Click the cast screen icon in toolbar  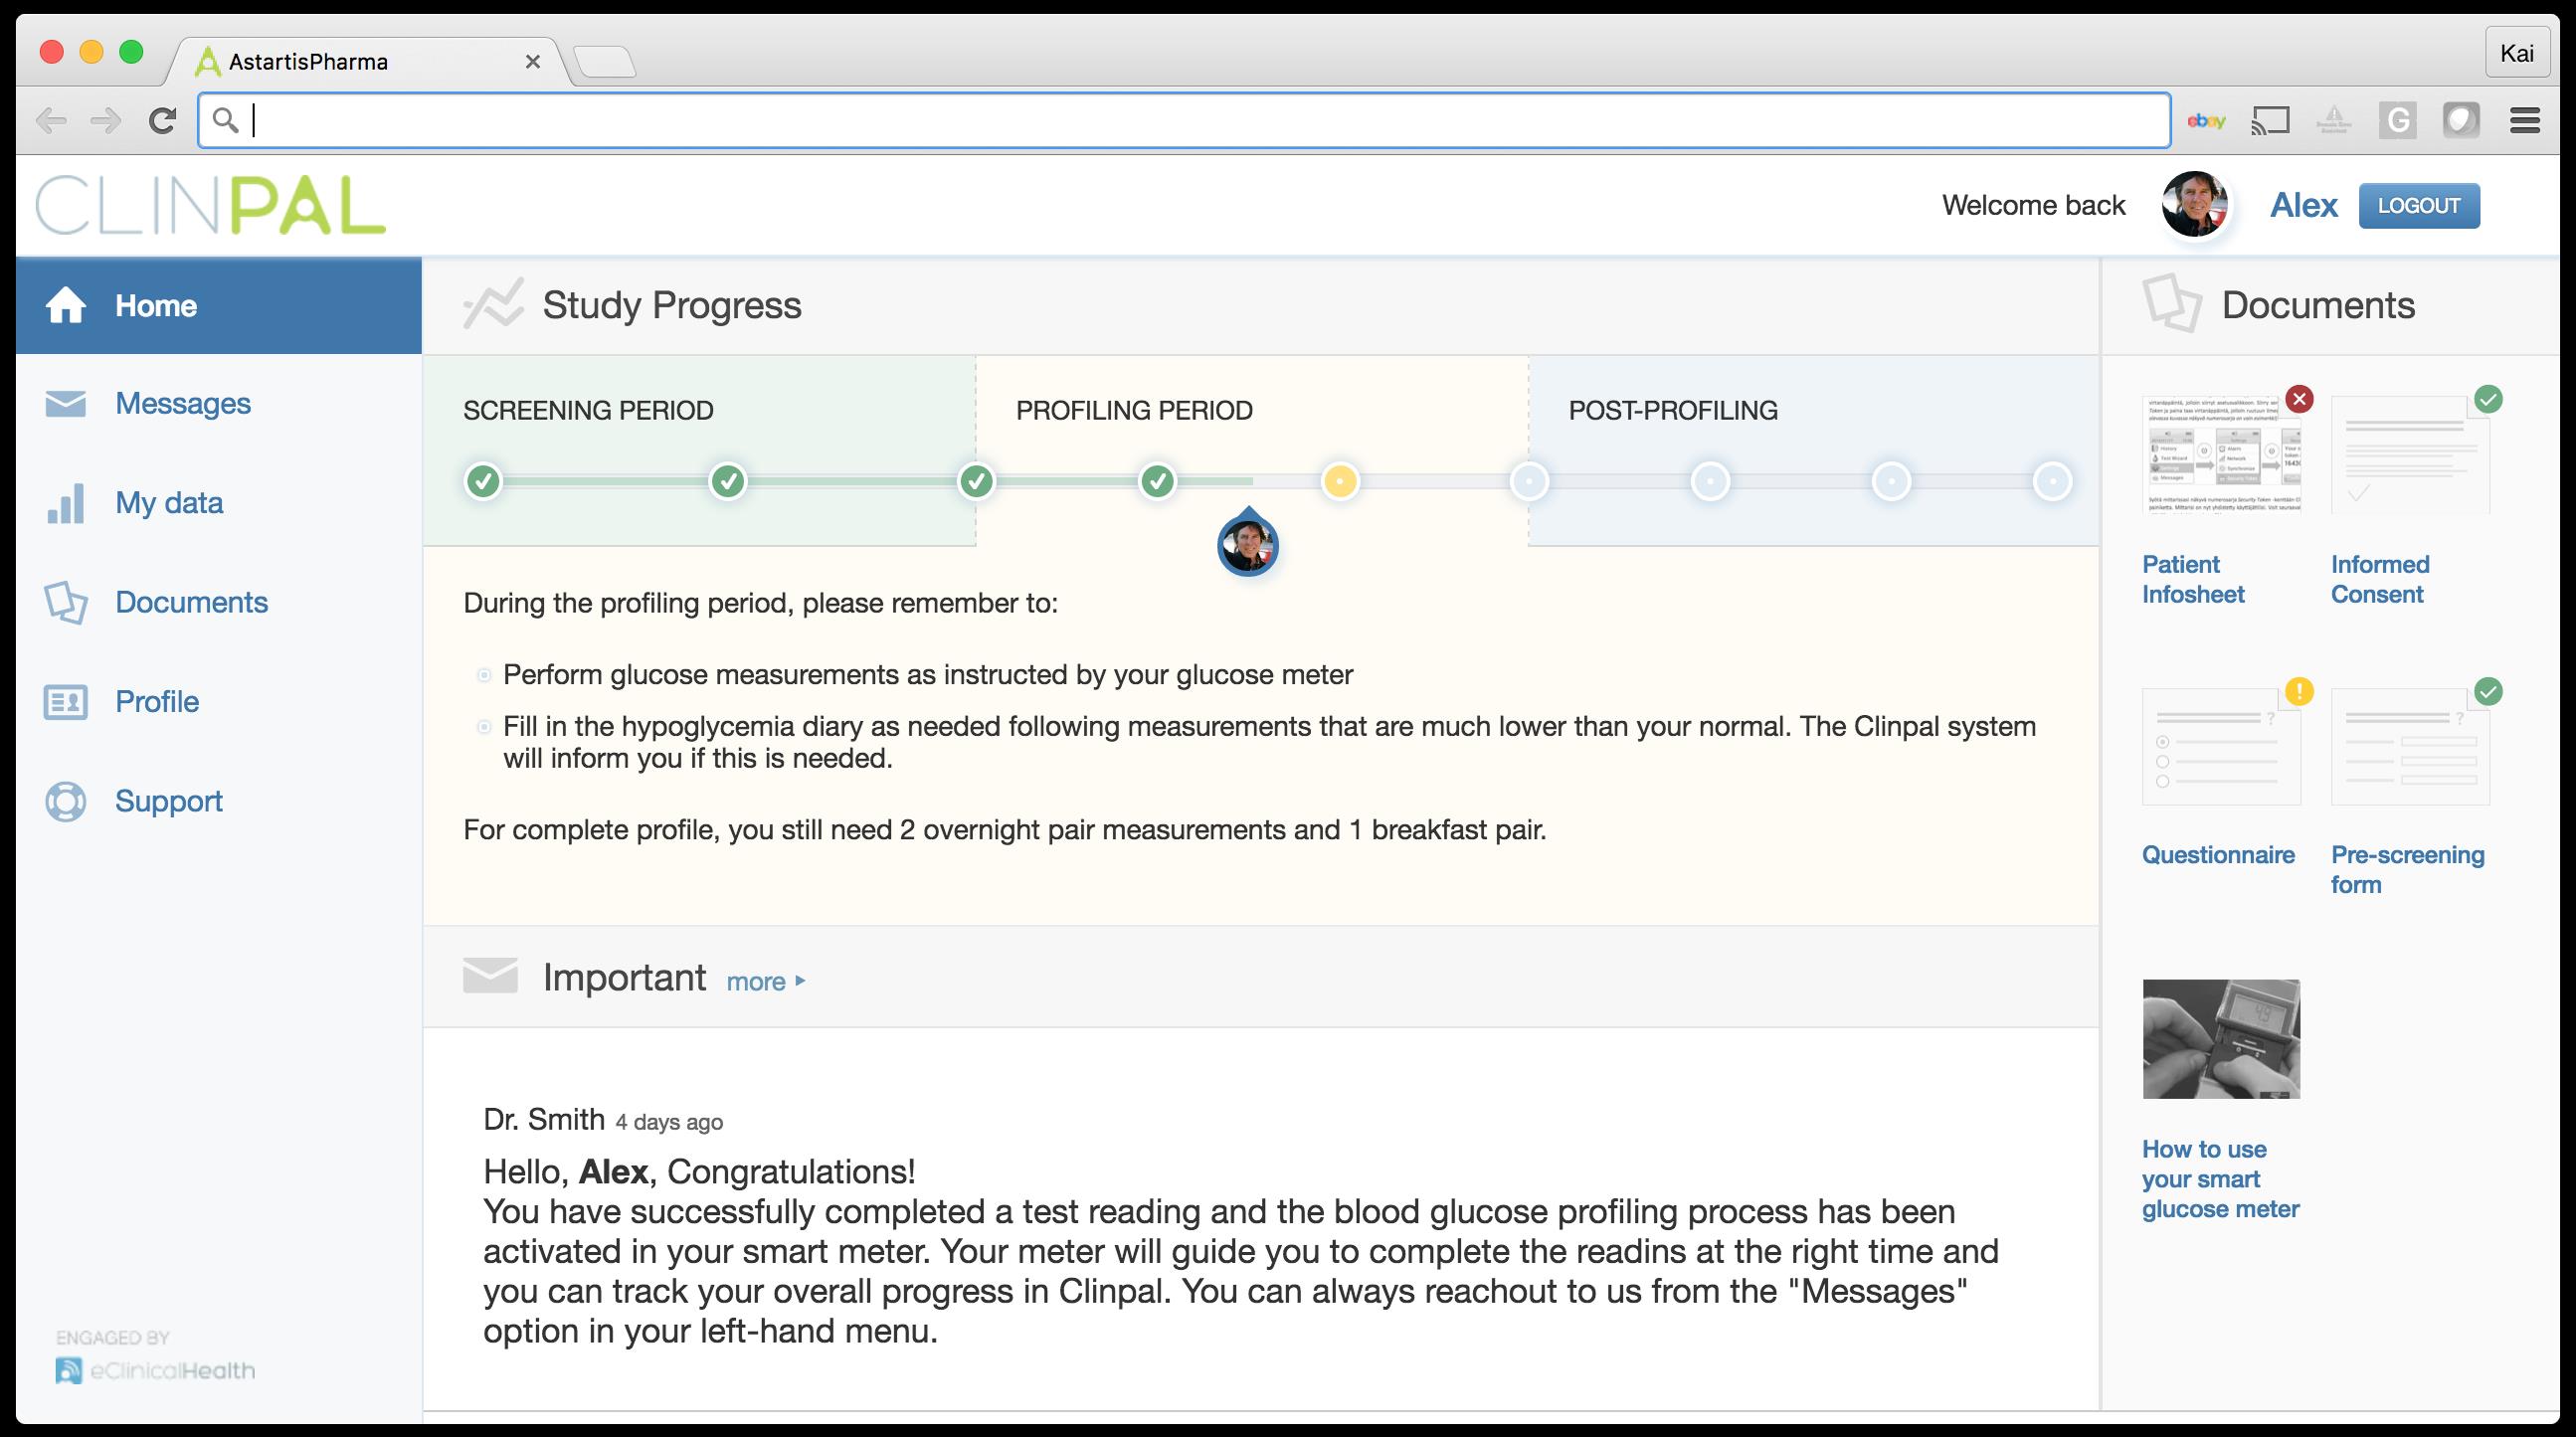[x=2270, y=121]
